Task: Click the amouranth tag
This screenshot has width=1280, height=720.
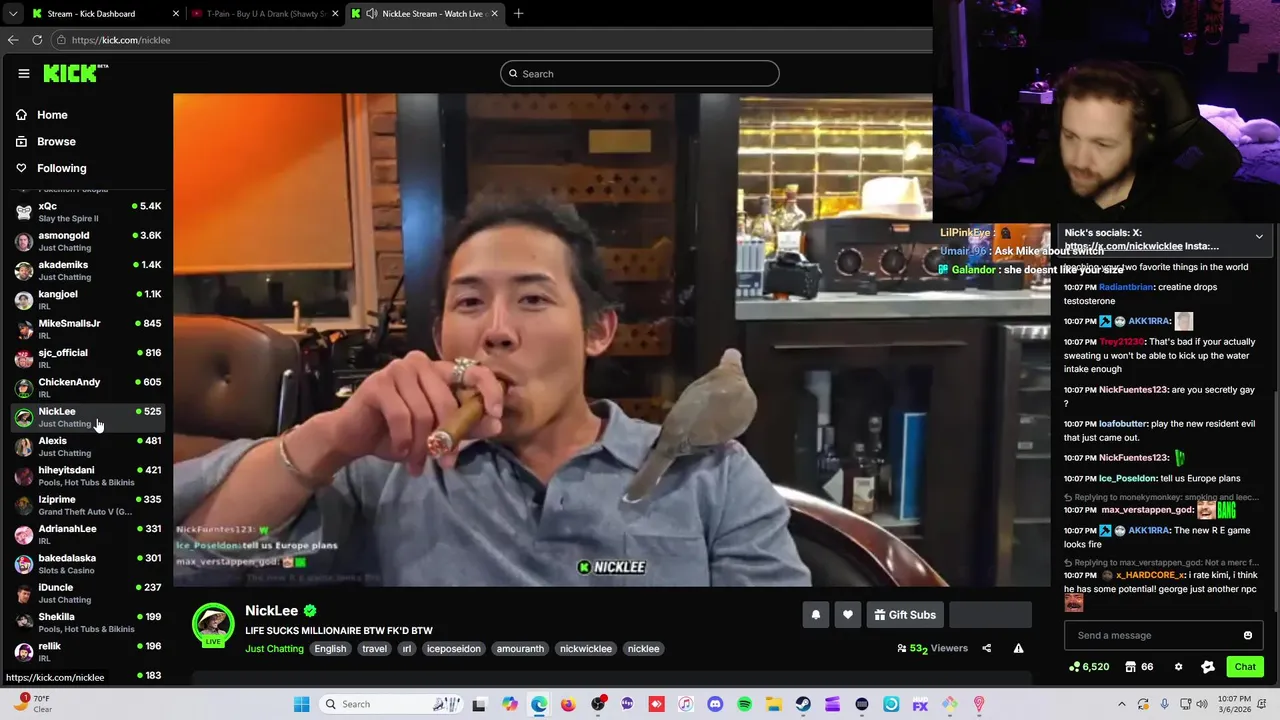Action: coord(520,649)
